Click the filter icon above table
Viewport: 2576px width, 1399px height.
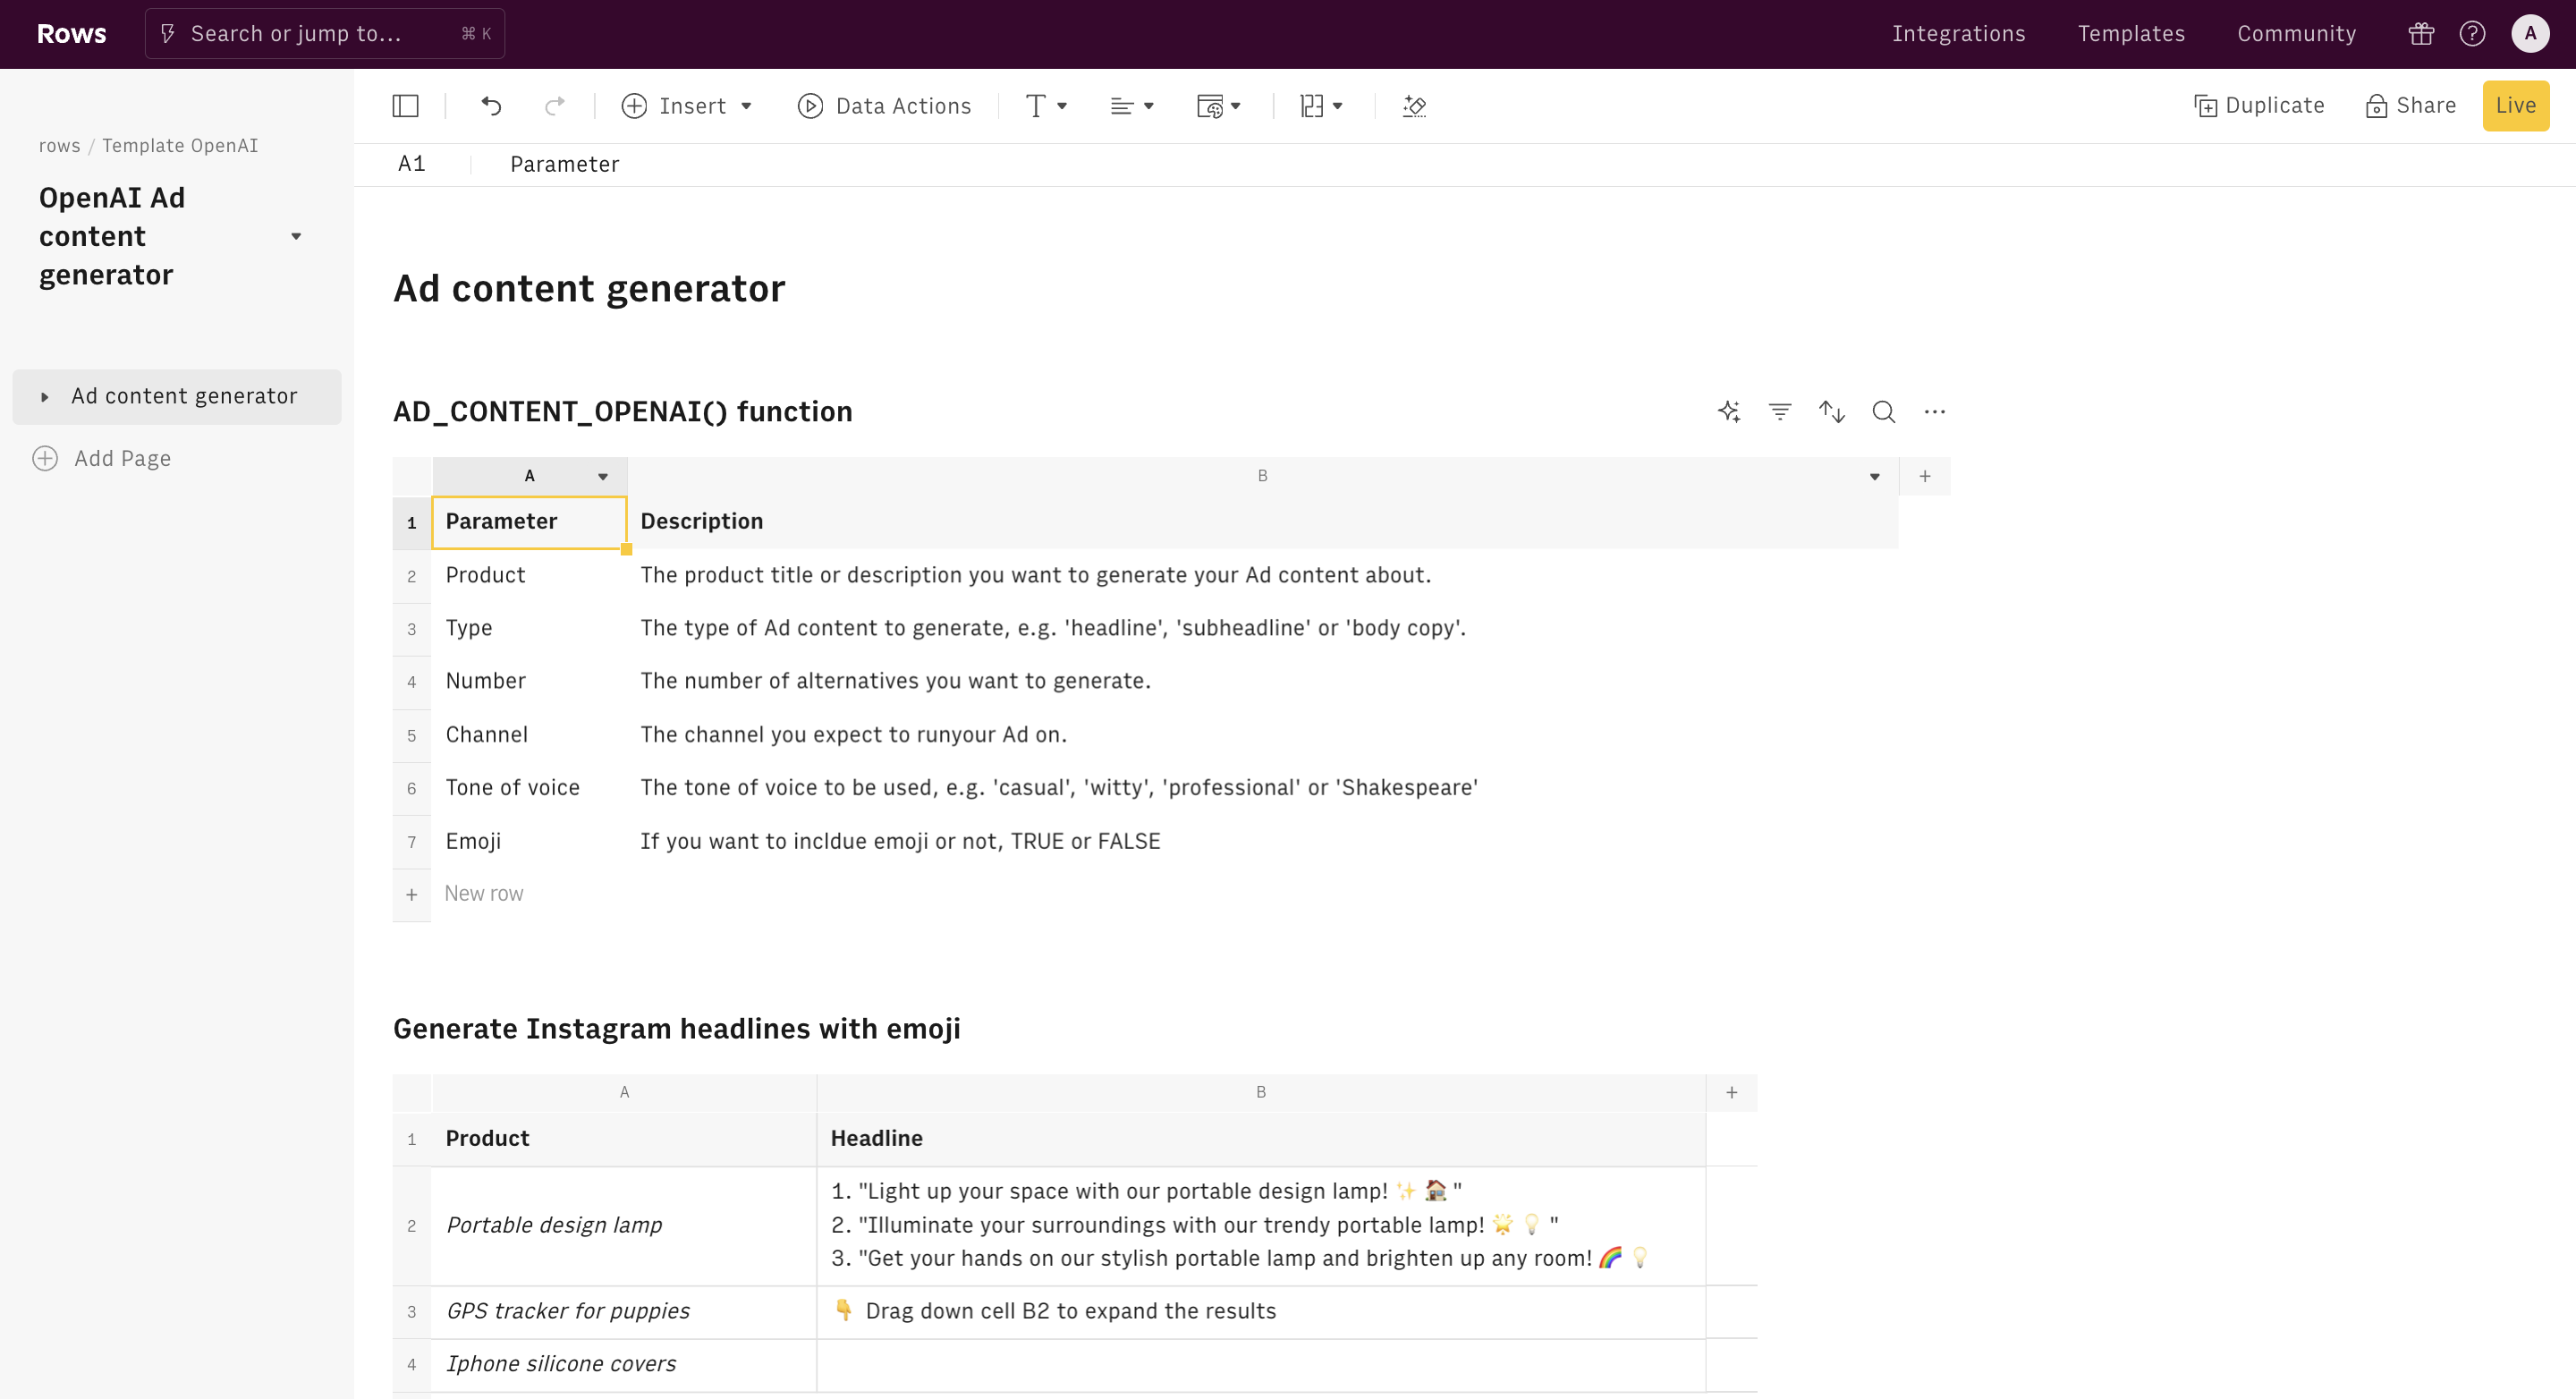point(1780,411)
